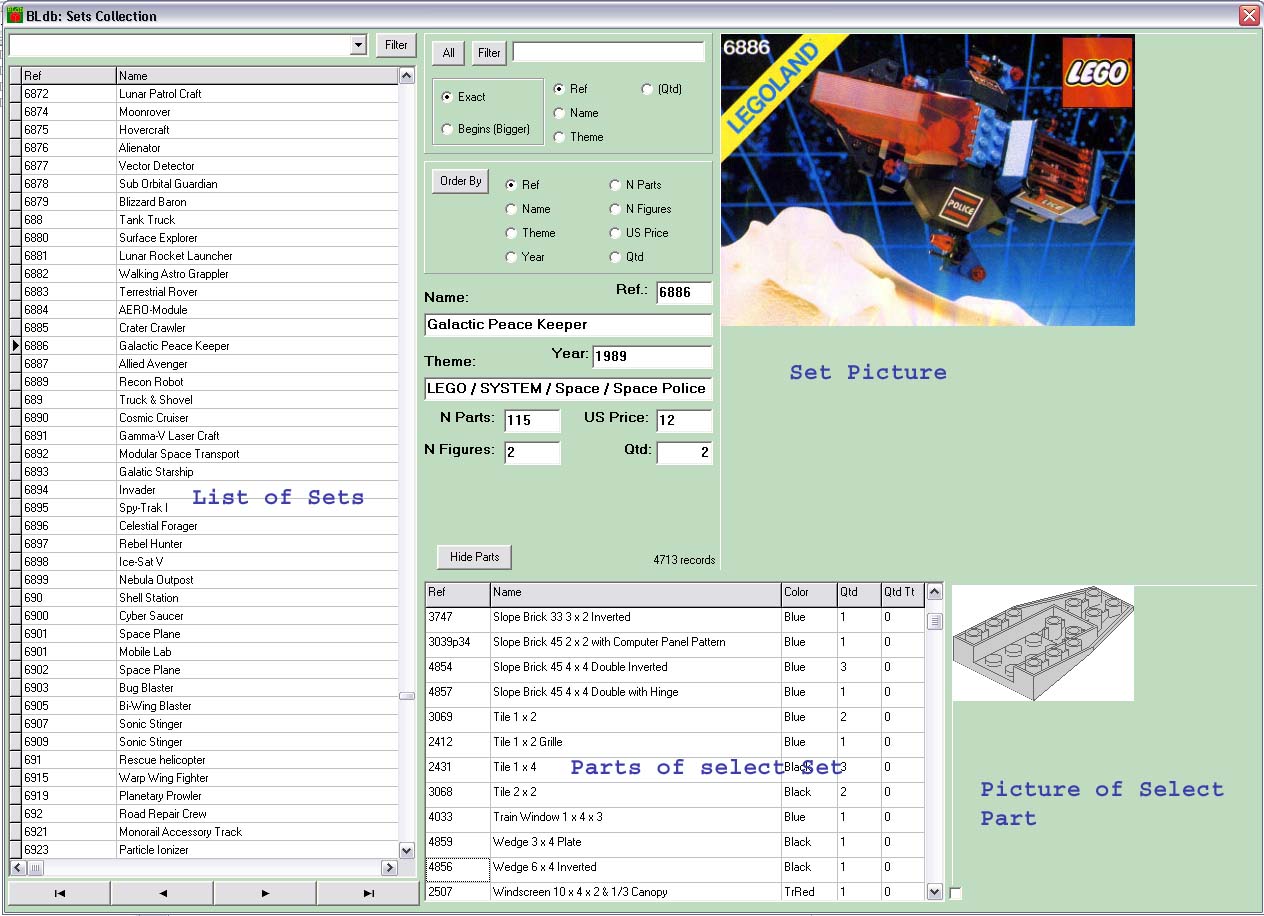Click the set picture of 6886
1264x916 pixels.
(928, 180)
